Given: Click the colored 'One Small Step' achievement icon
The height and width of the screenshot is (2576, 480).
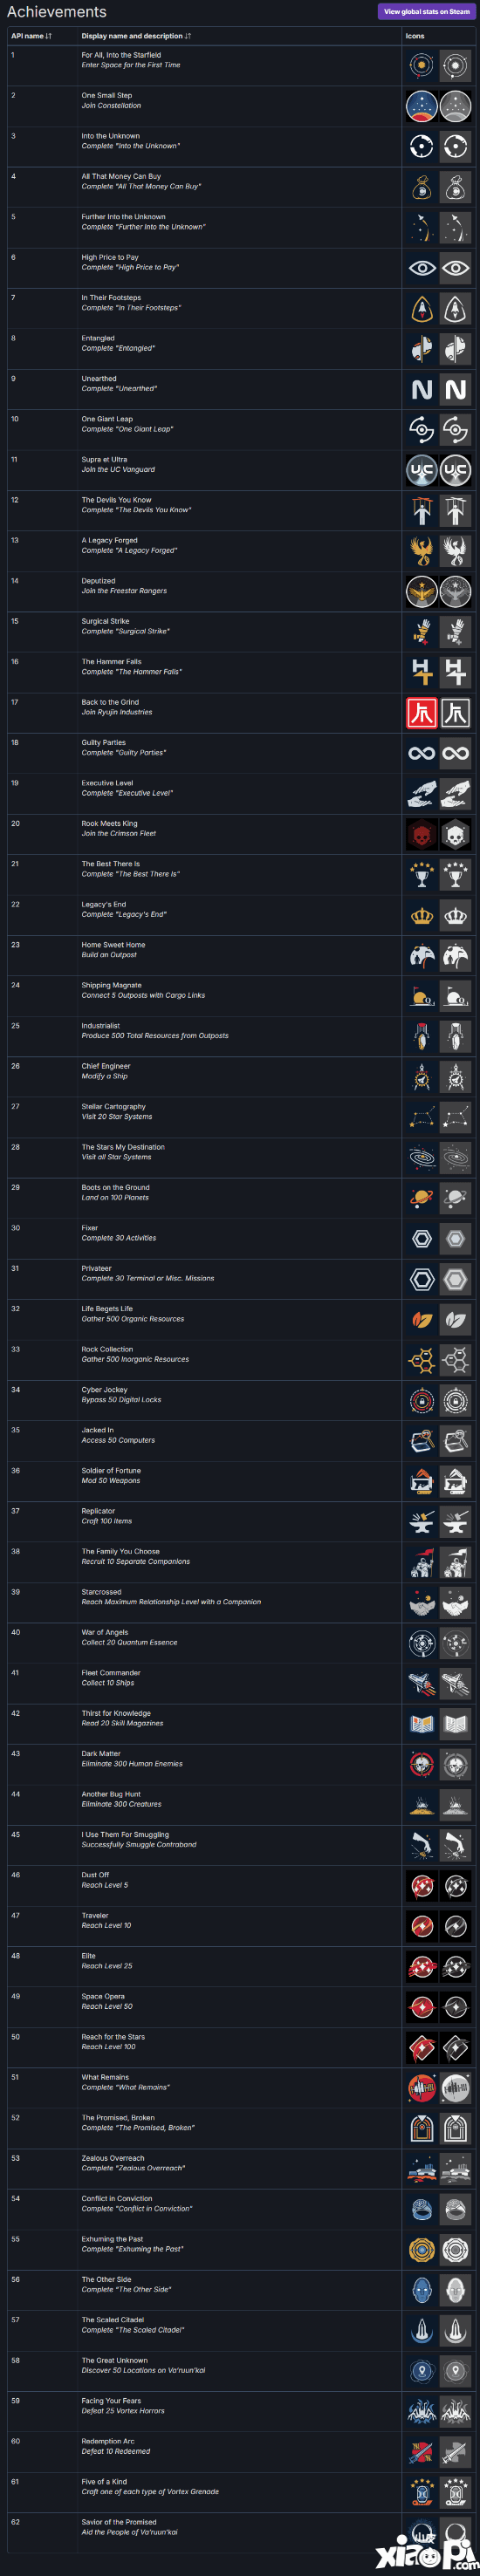Looking at the screenshot, I should (x=422, y=106).
